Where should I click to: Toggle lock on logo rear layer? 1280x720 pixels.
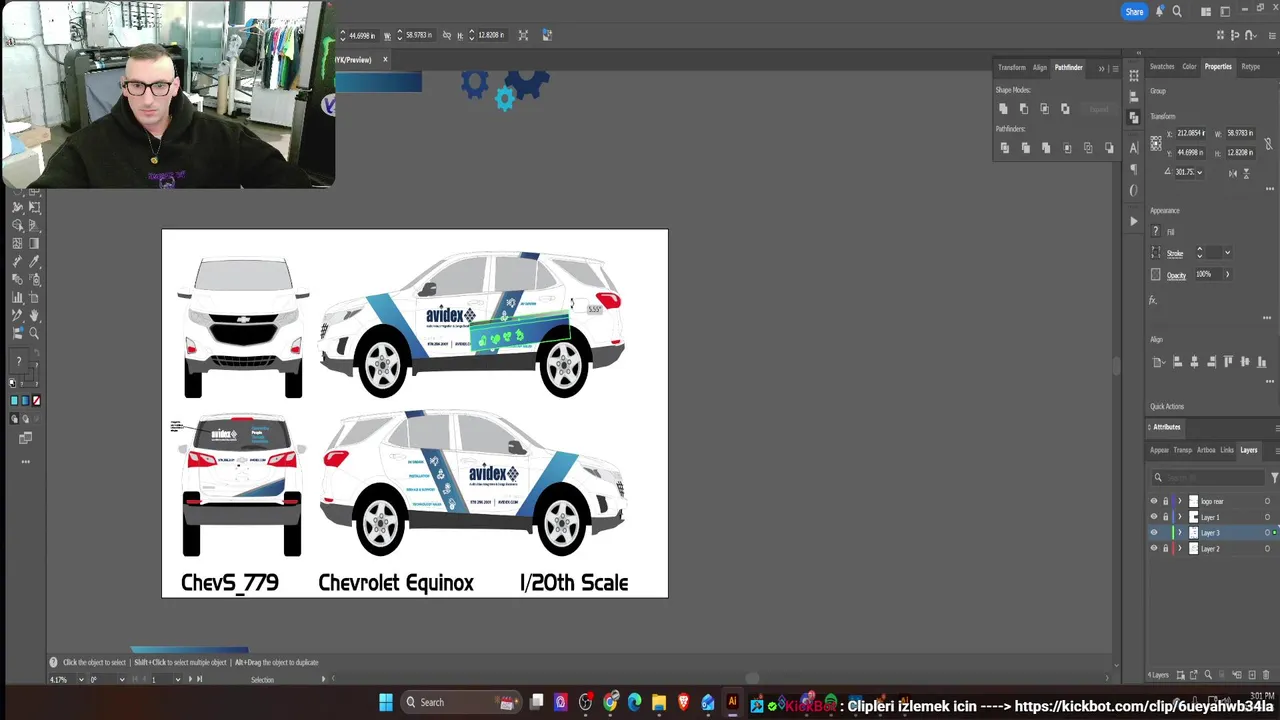(1165, 501)
